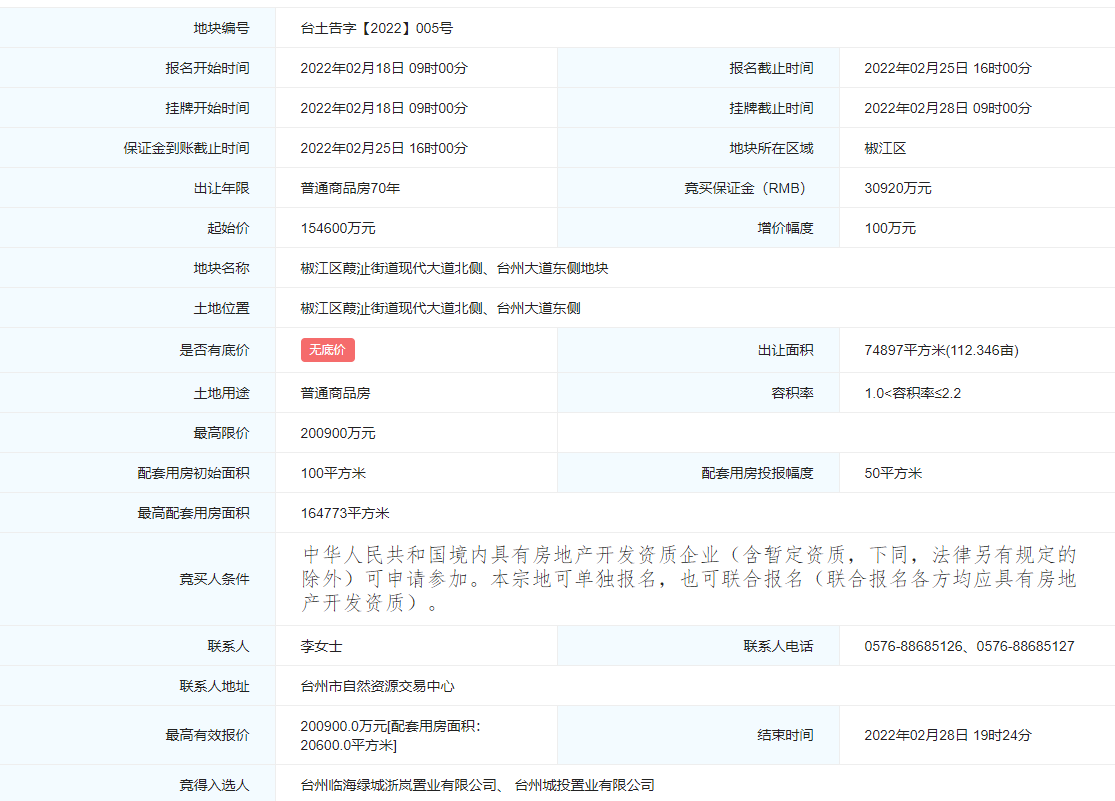Click transfer term 普通商品房70年

(x=350, y=188)
